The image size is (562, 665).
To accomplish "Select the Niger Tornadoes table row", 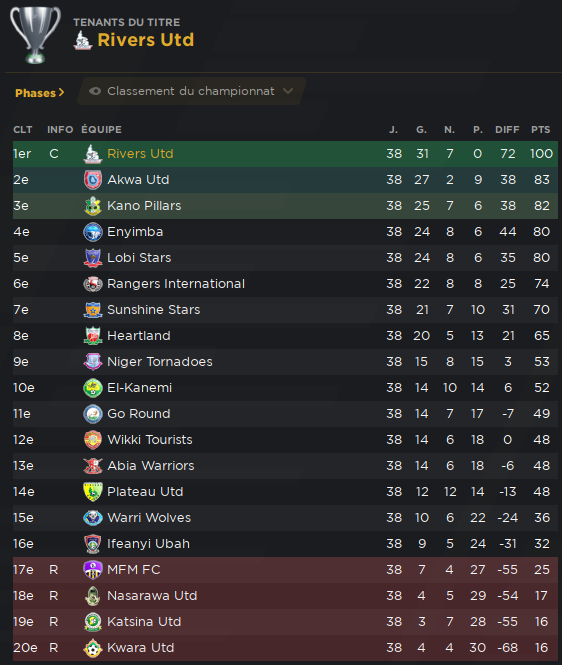I will (x=285, y=362).
